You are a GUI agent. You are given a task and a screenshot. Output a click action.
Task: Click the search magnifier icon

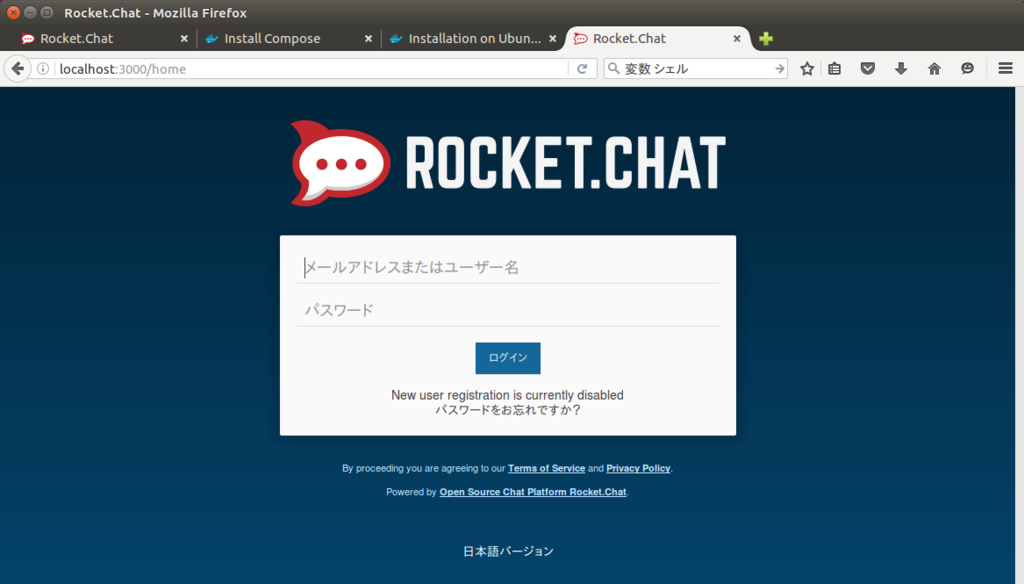[614, 68]
